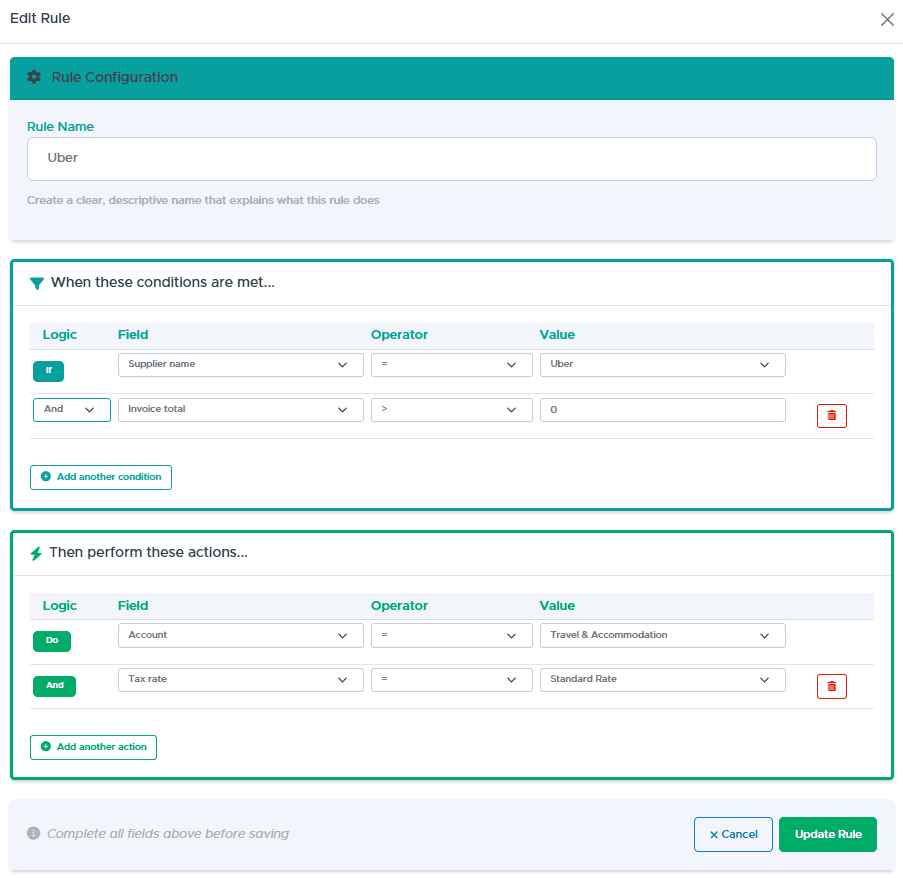Open the Uber value dropdown
Viewport: 903px width, 878px height.
click(662, 364)
